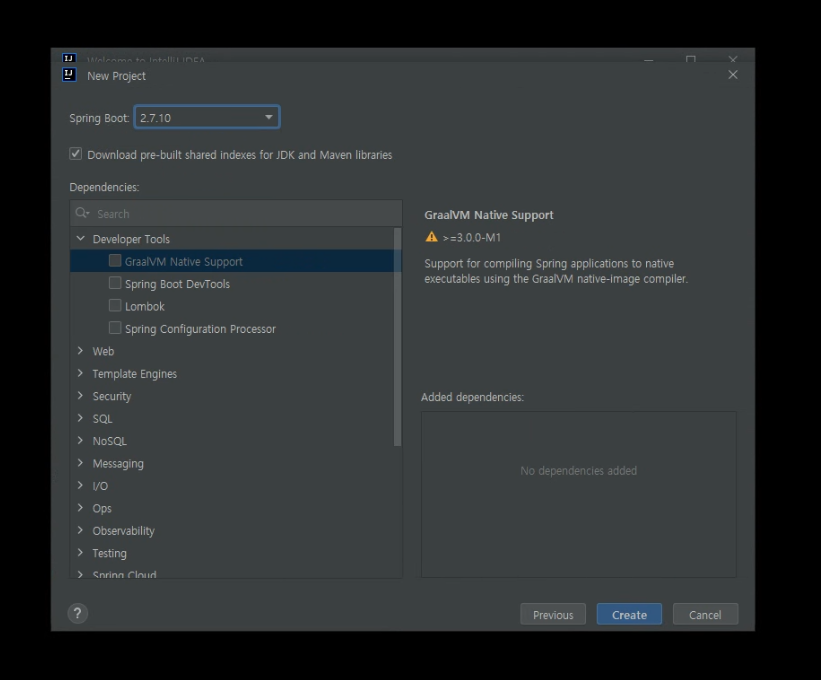This screenshot has height=680, width=821.
Task: Click the search magnifier icon
Action: pyautogui.click(x=82, y=213)
